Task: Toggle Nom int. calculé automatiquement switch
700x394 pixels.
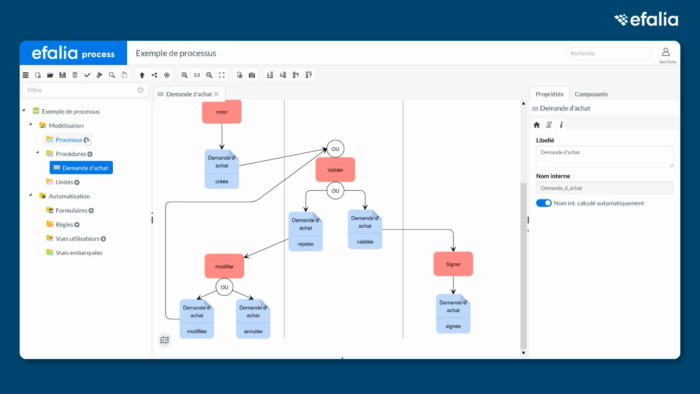Action: pos(544,203)
